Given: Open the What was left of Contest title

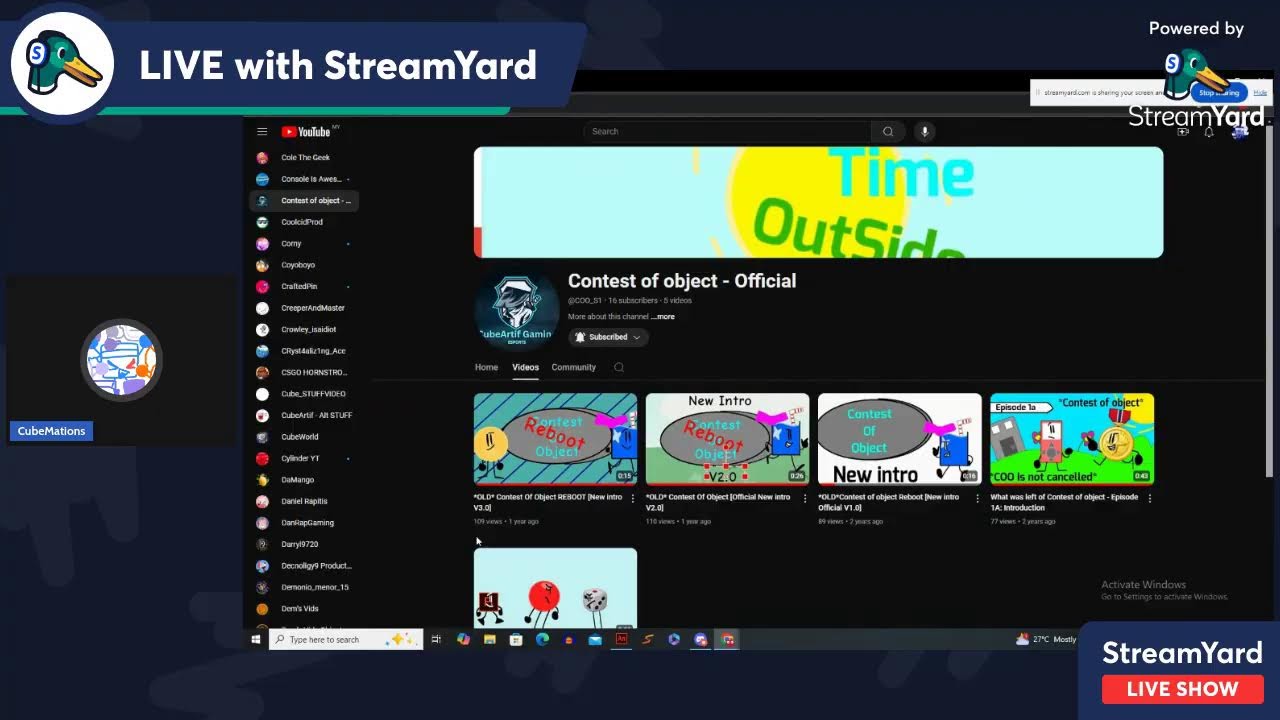Looking at the screenshot, I should pyautogui.click(x=1064, y=502).
